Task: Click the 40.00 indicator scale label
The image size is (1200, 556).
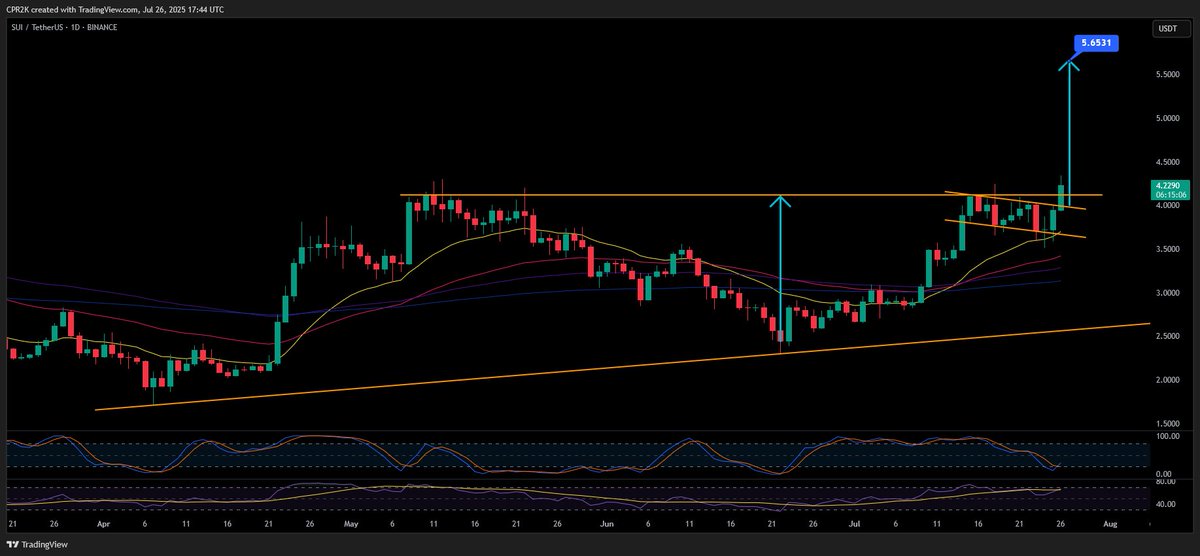Action: point(1167,504)
